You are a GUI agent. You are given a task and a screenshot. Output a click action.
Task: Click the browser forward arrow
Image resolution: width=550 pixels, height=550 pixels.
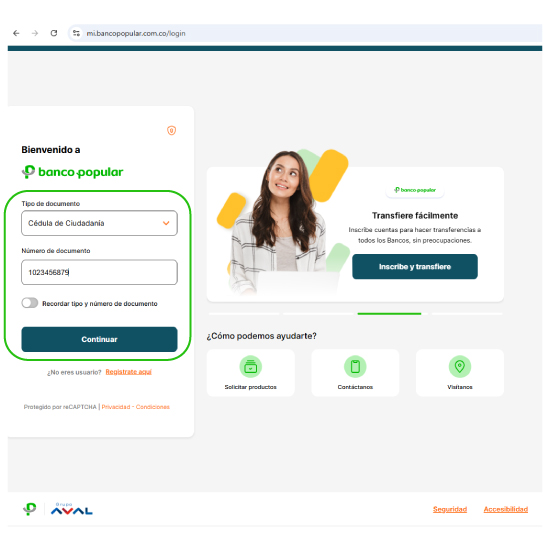(35, 33)
